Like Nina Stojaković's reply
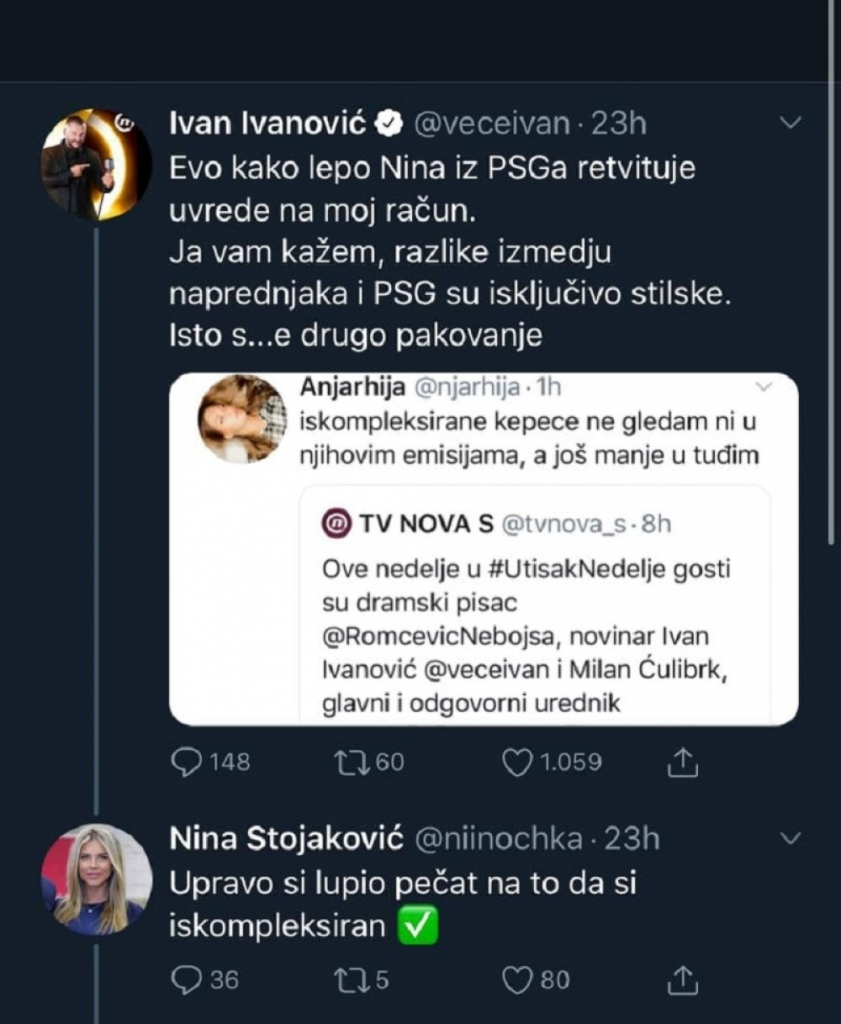 [516, 981]
